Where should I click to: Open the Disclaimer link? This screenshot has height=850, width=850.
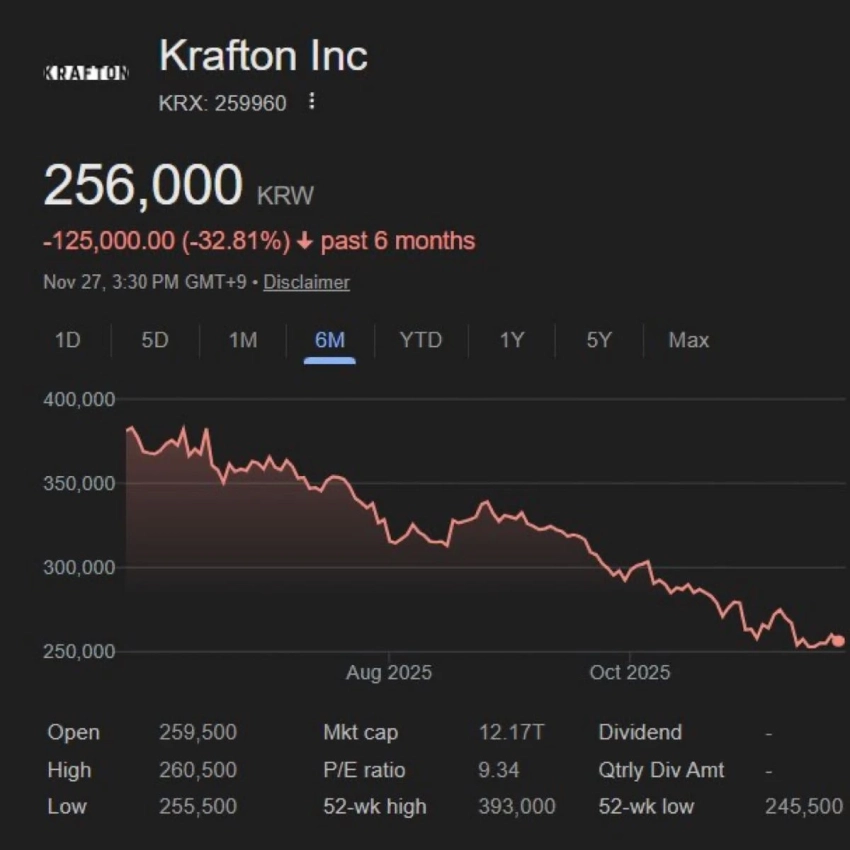click(x=307, y=282)
